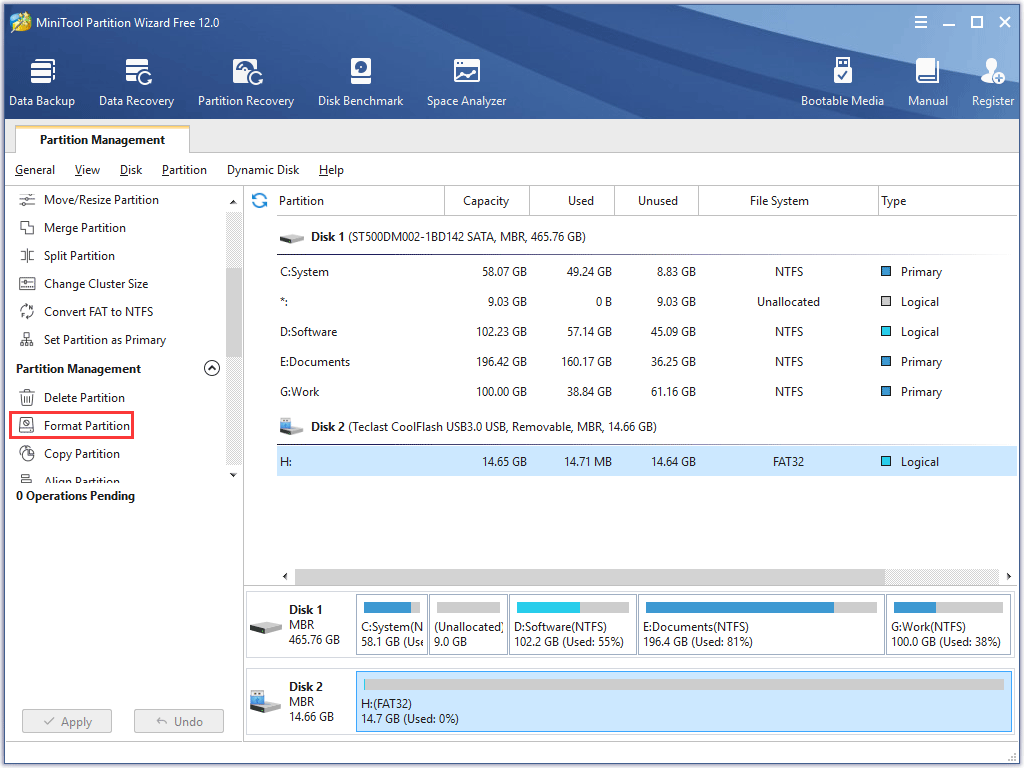Viewport: 1024px width, 768px height.
Task: Click Delete Partition in the sidebar
Action: (x=84, y=398)
